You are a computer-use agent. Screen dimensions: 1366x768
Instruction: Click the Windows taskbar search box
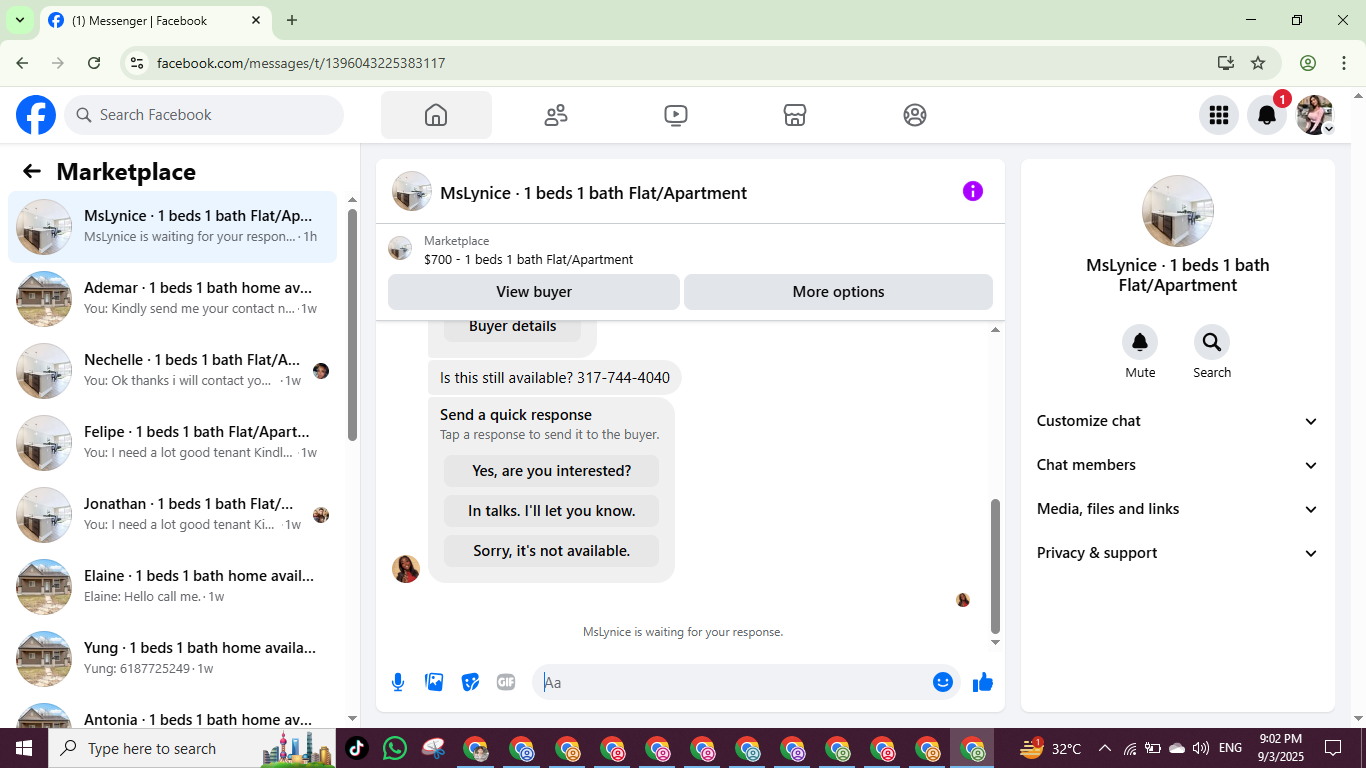click(x=191, y=748)
